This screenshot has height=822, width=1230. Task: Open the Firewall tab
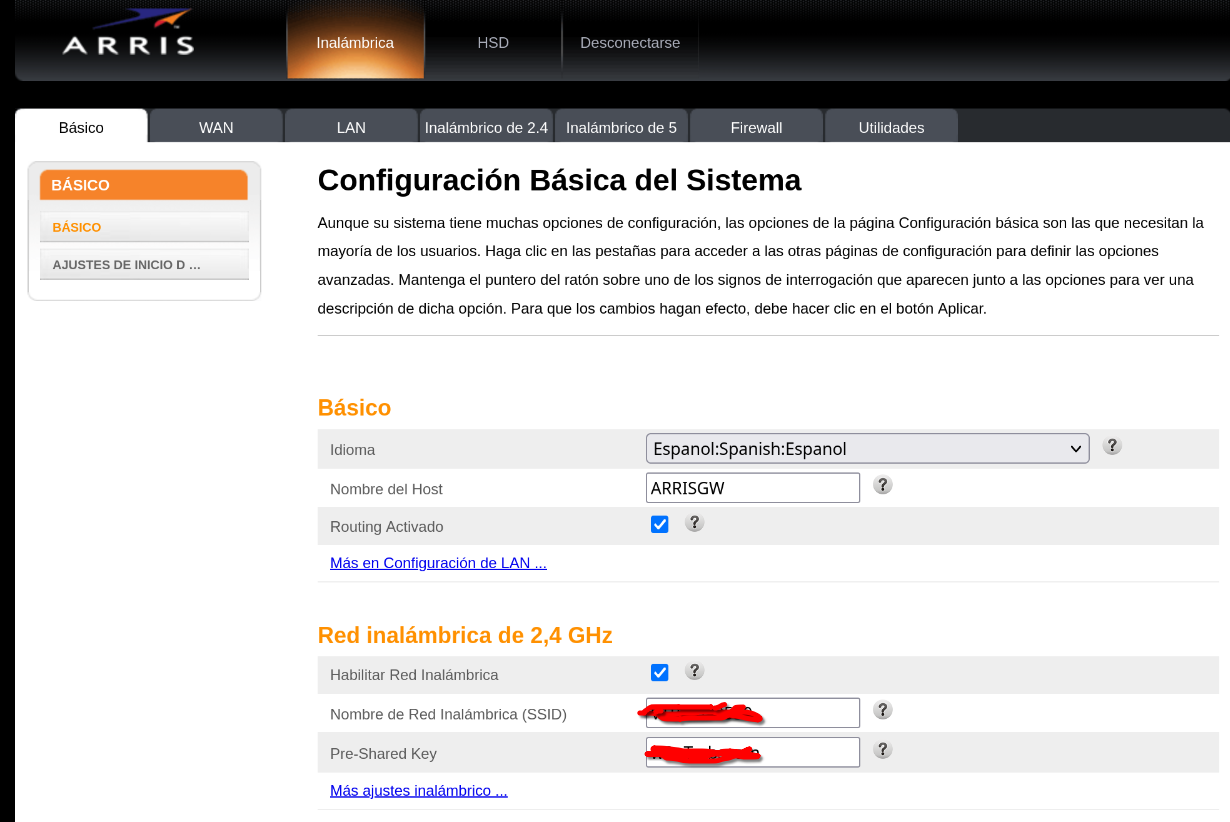(x=756, y=127)
